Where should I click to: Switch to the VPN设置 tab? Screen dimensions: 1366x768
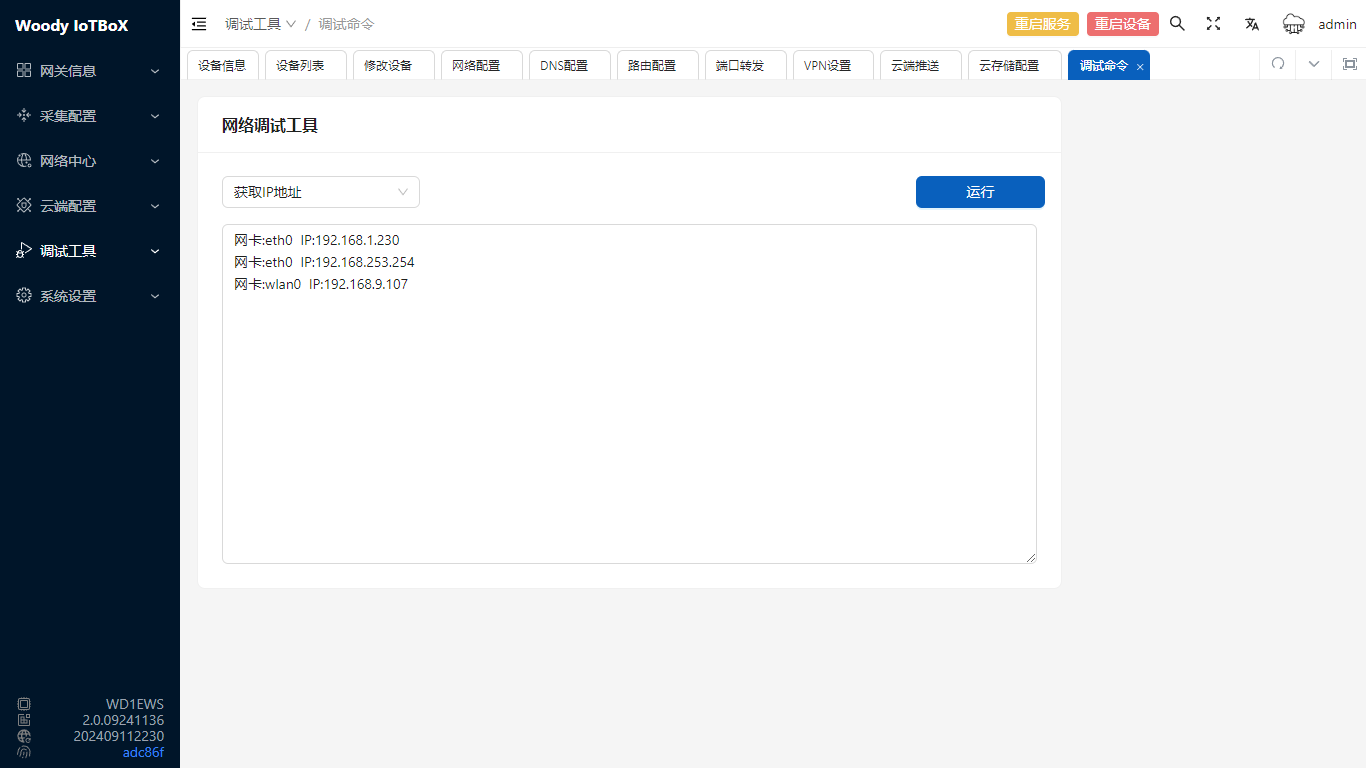(x=827, y=65)
